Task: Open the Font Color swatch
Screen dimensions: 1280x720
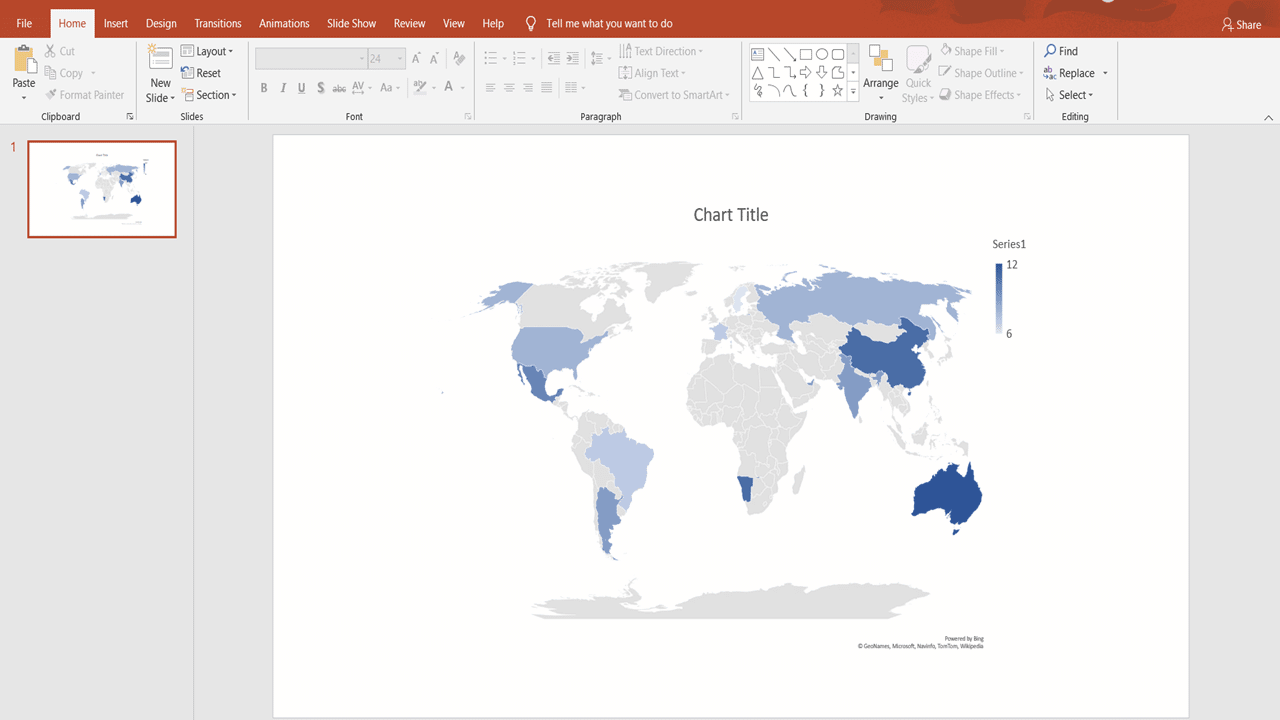Action: 449,88
